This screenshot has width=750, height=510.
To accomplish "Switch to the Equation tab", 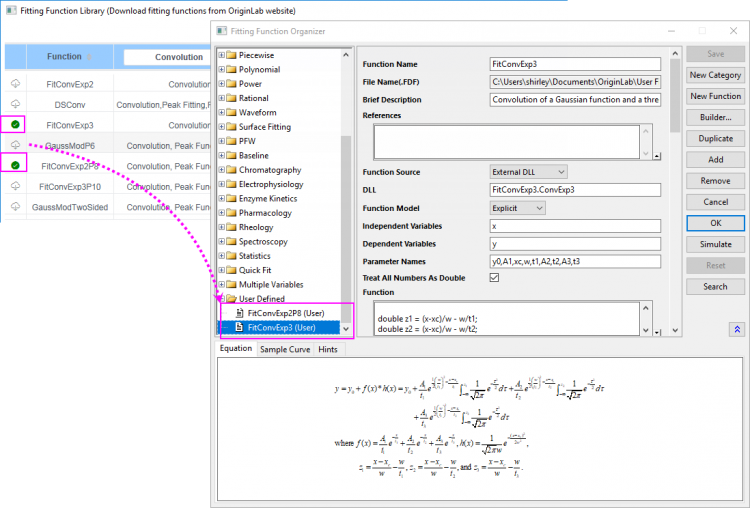I will tap(236, 348).
